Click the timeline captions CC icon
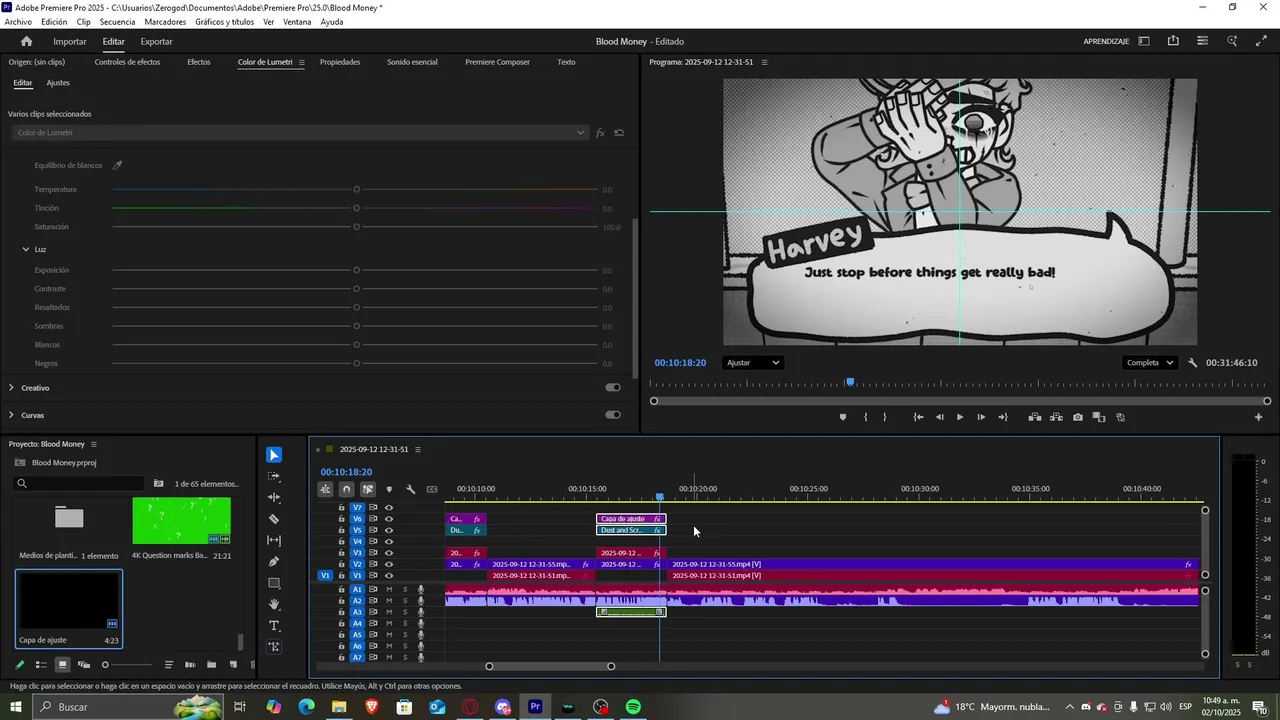Viewport: 1280px width, 720px height. click(432, 489)
